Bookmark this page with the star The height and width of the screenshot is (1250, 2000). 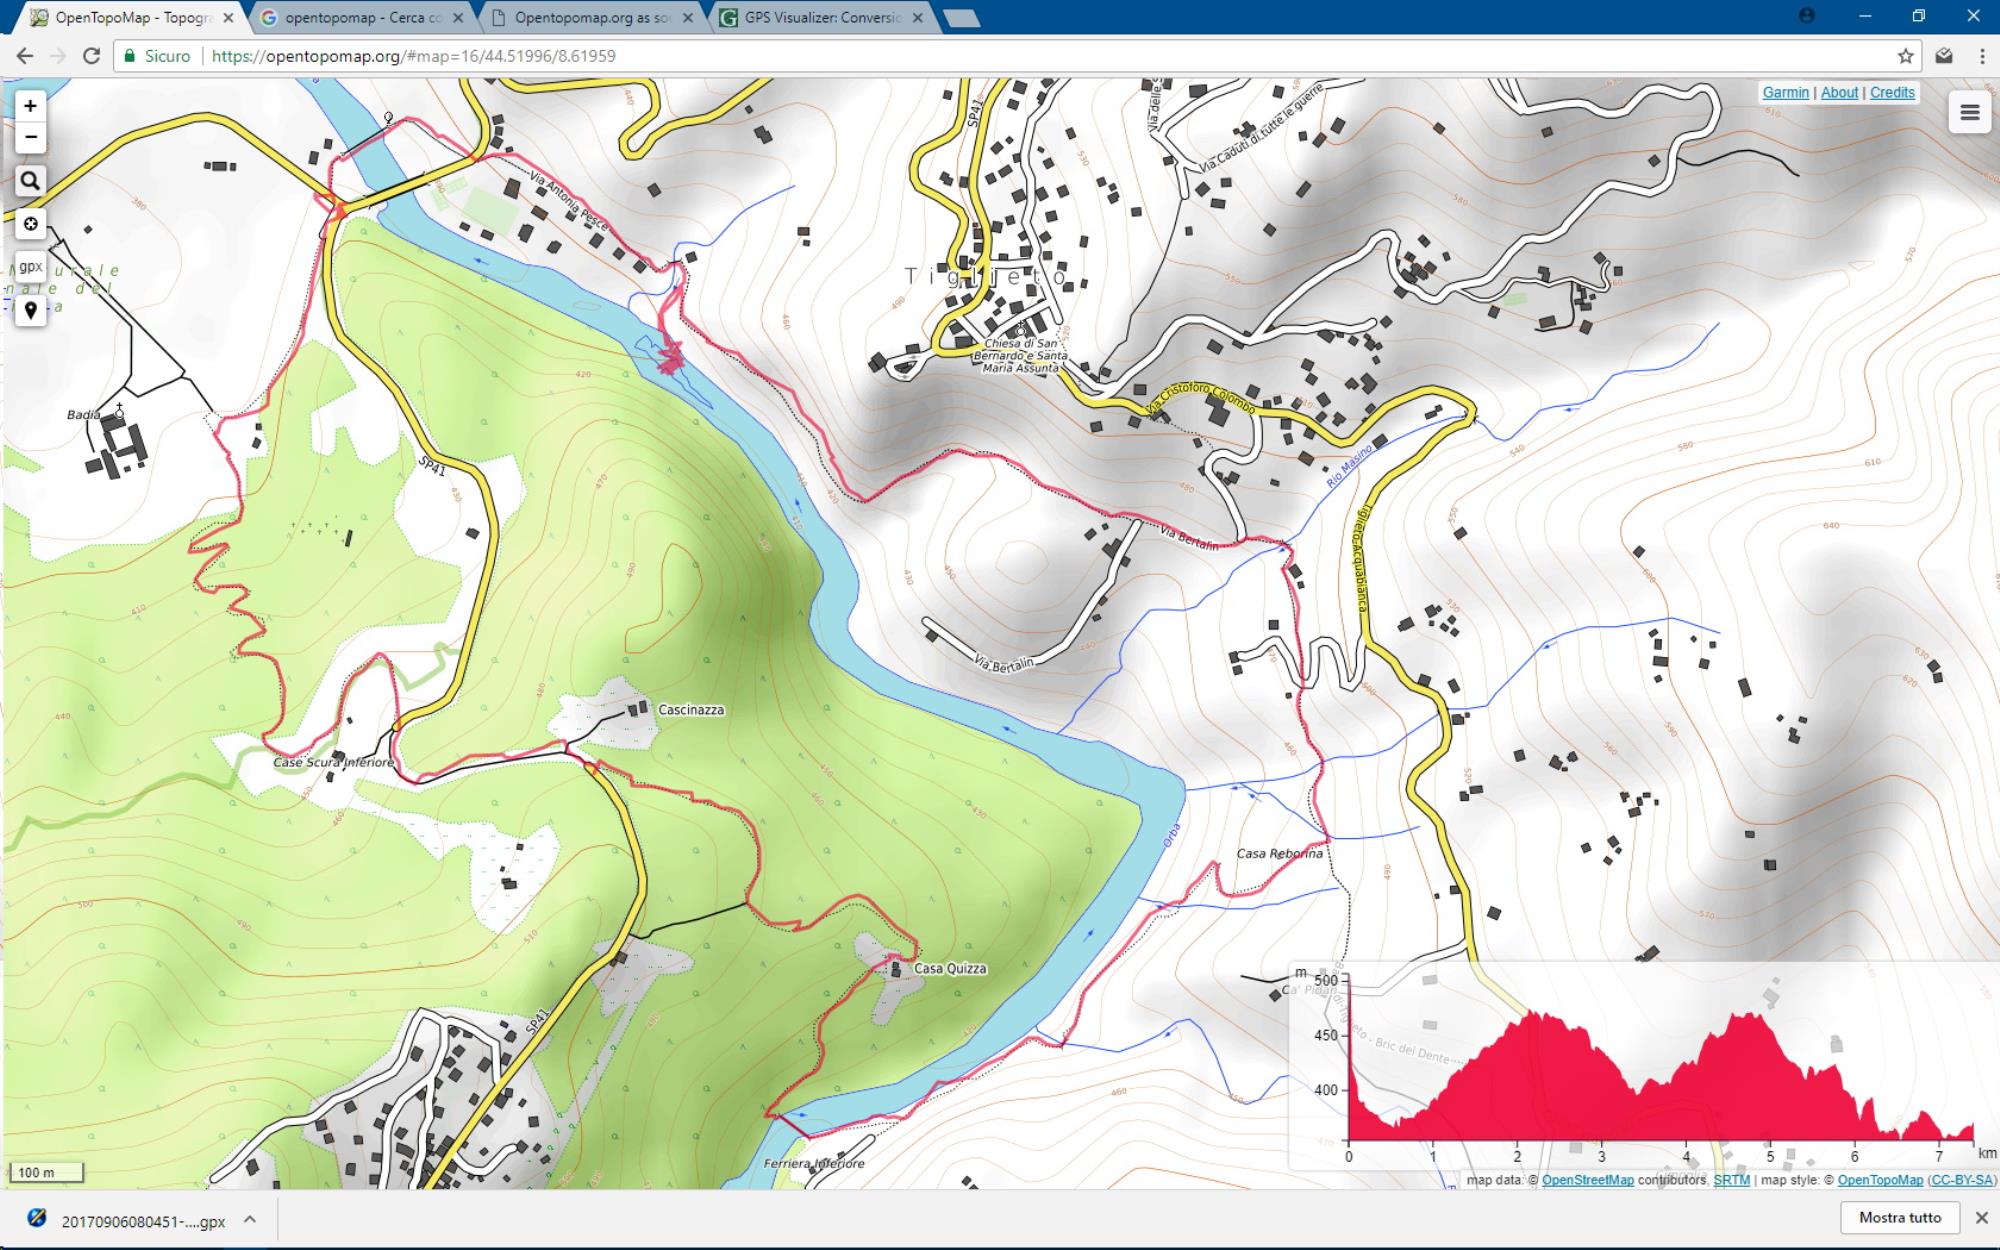[x=1906, y=56]
